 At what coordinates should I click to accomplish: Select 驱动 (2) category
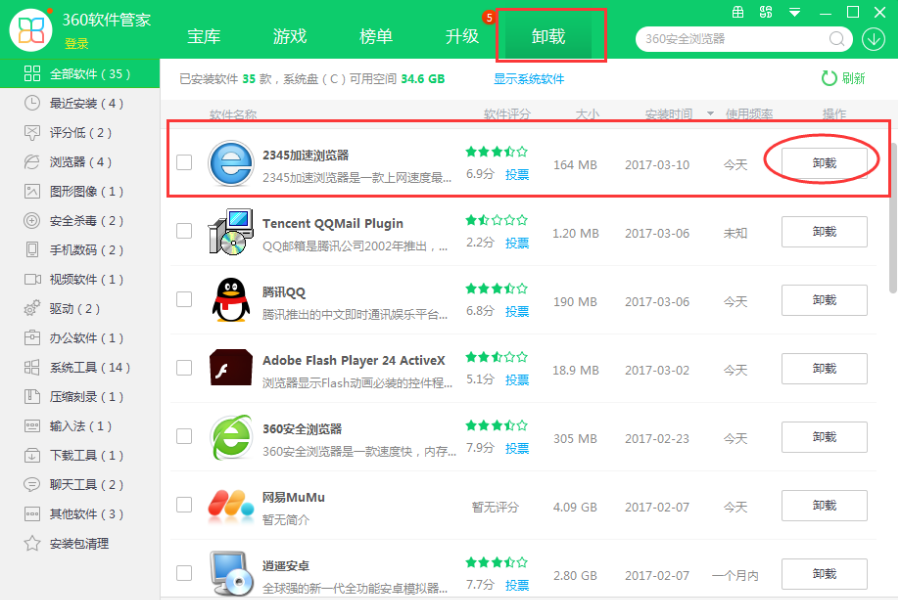click(x=80, y=309)
